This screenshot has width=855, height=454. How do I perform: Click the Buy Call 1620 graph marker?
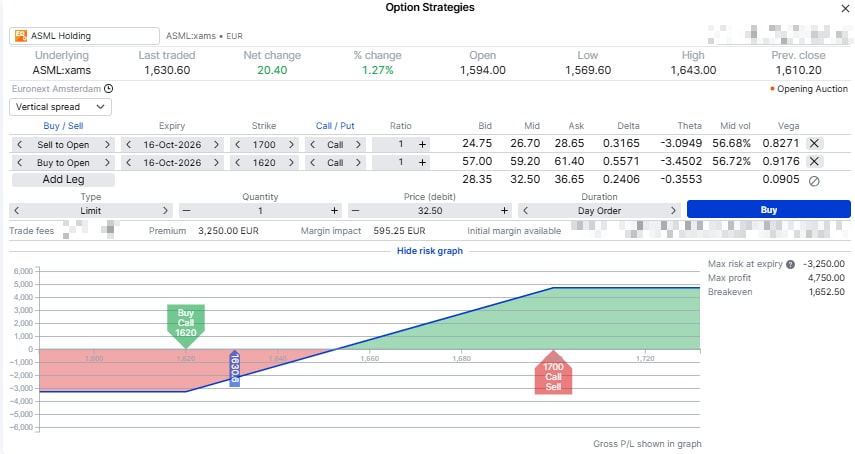click(186, 326)
